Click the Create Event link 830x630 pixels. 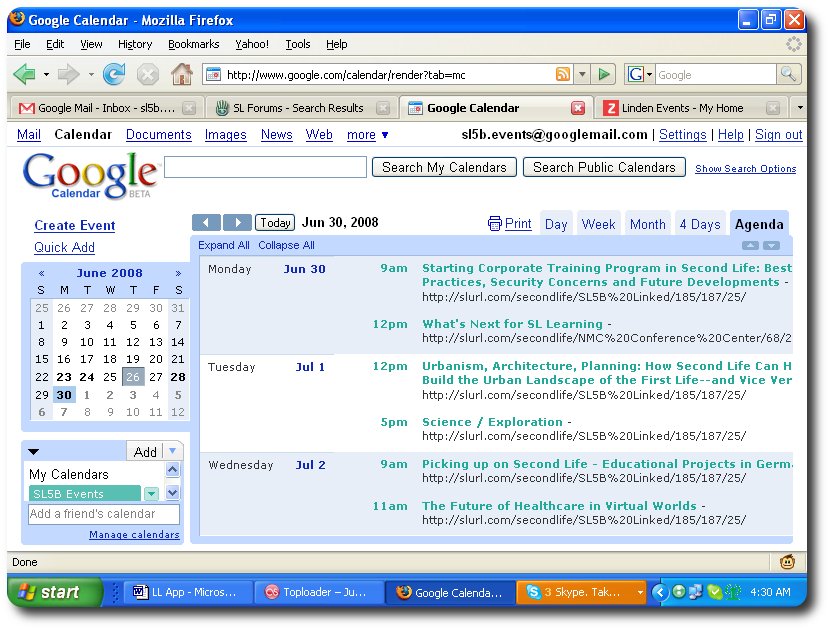point(74,226)
